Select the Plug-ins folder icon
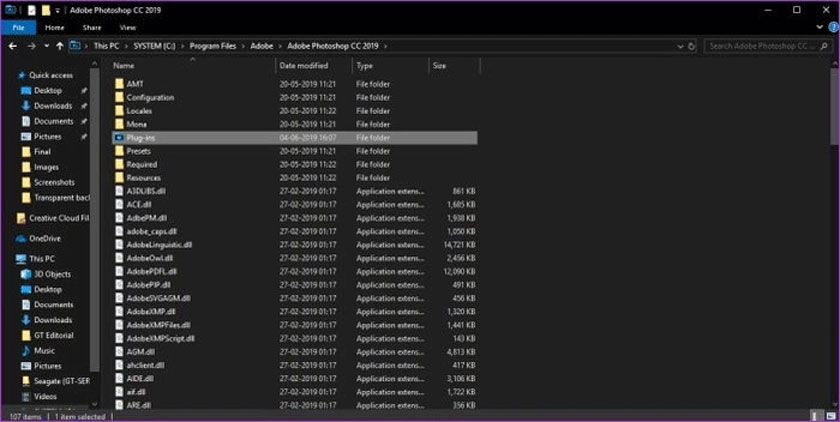Viewport: 840px width, 422px height. point(118,137)
